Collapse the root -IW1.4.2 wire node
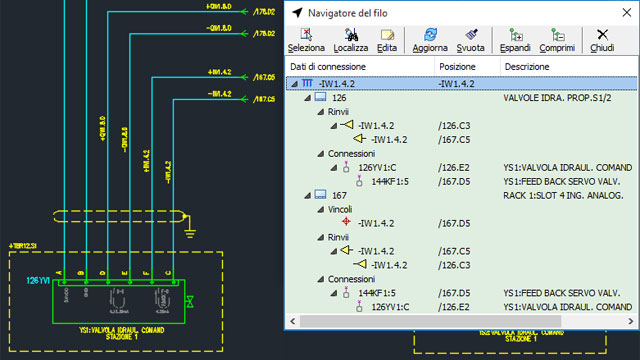Image resolution: width=640 pixels, height=360 pixels. tap(294, 84)
